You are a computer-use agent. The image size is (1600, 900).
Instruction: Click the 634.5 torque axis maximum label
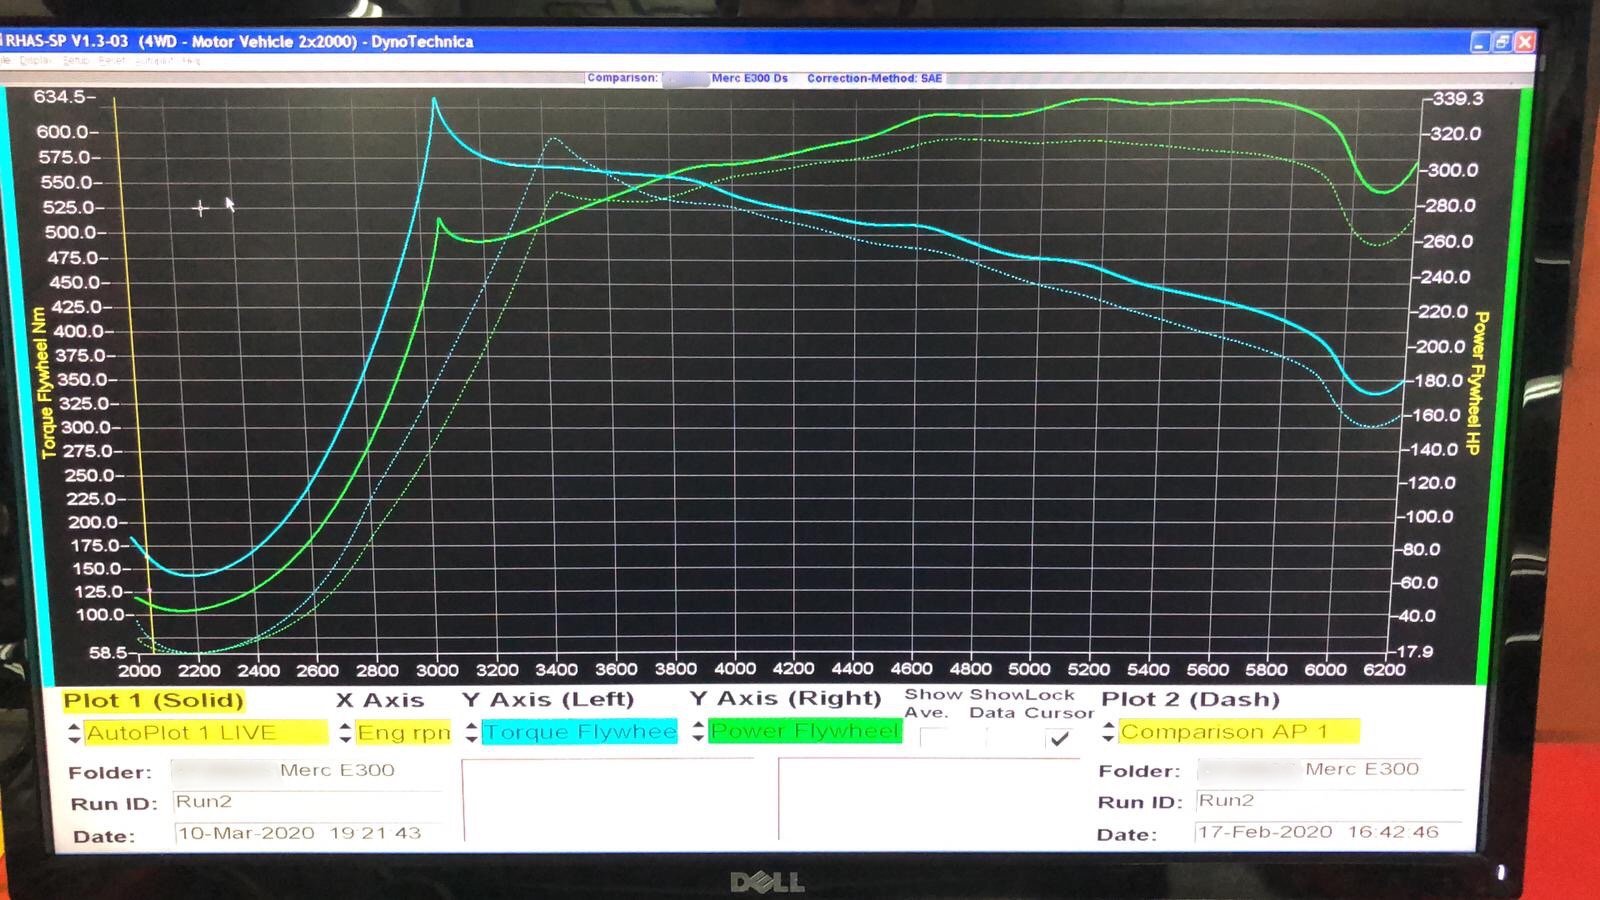click(62, 97)
